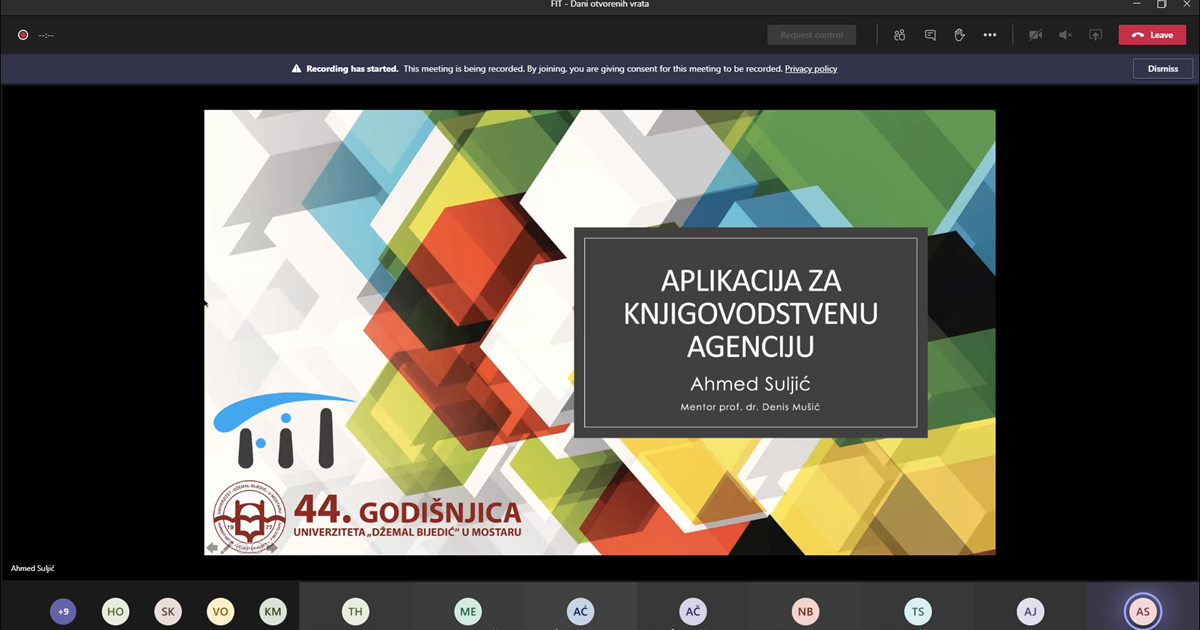Leave the meeting
The width and height of the screenshot is (1200, 630).
pos(1152,35)
